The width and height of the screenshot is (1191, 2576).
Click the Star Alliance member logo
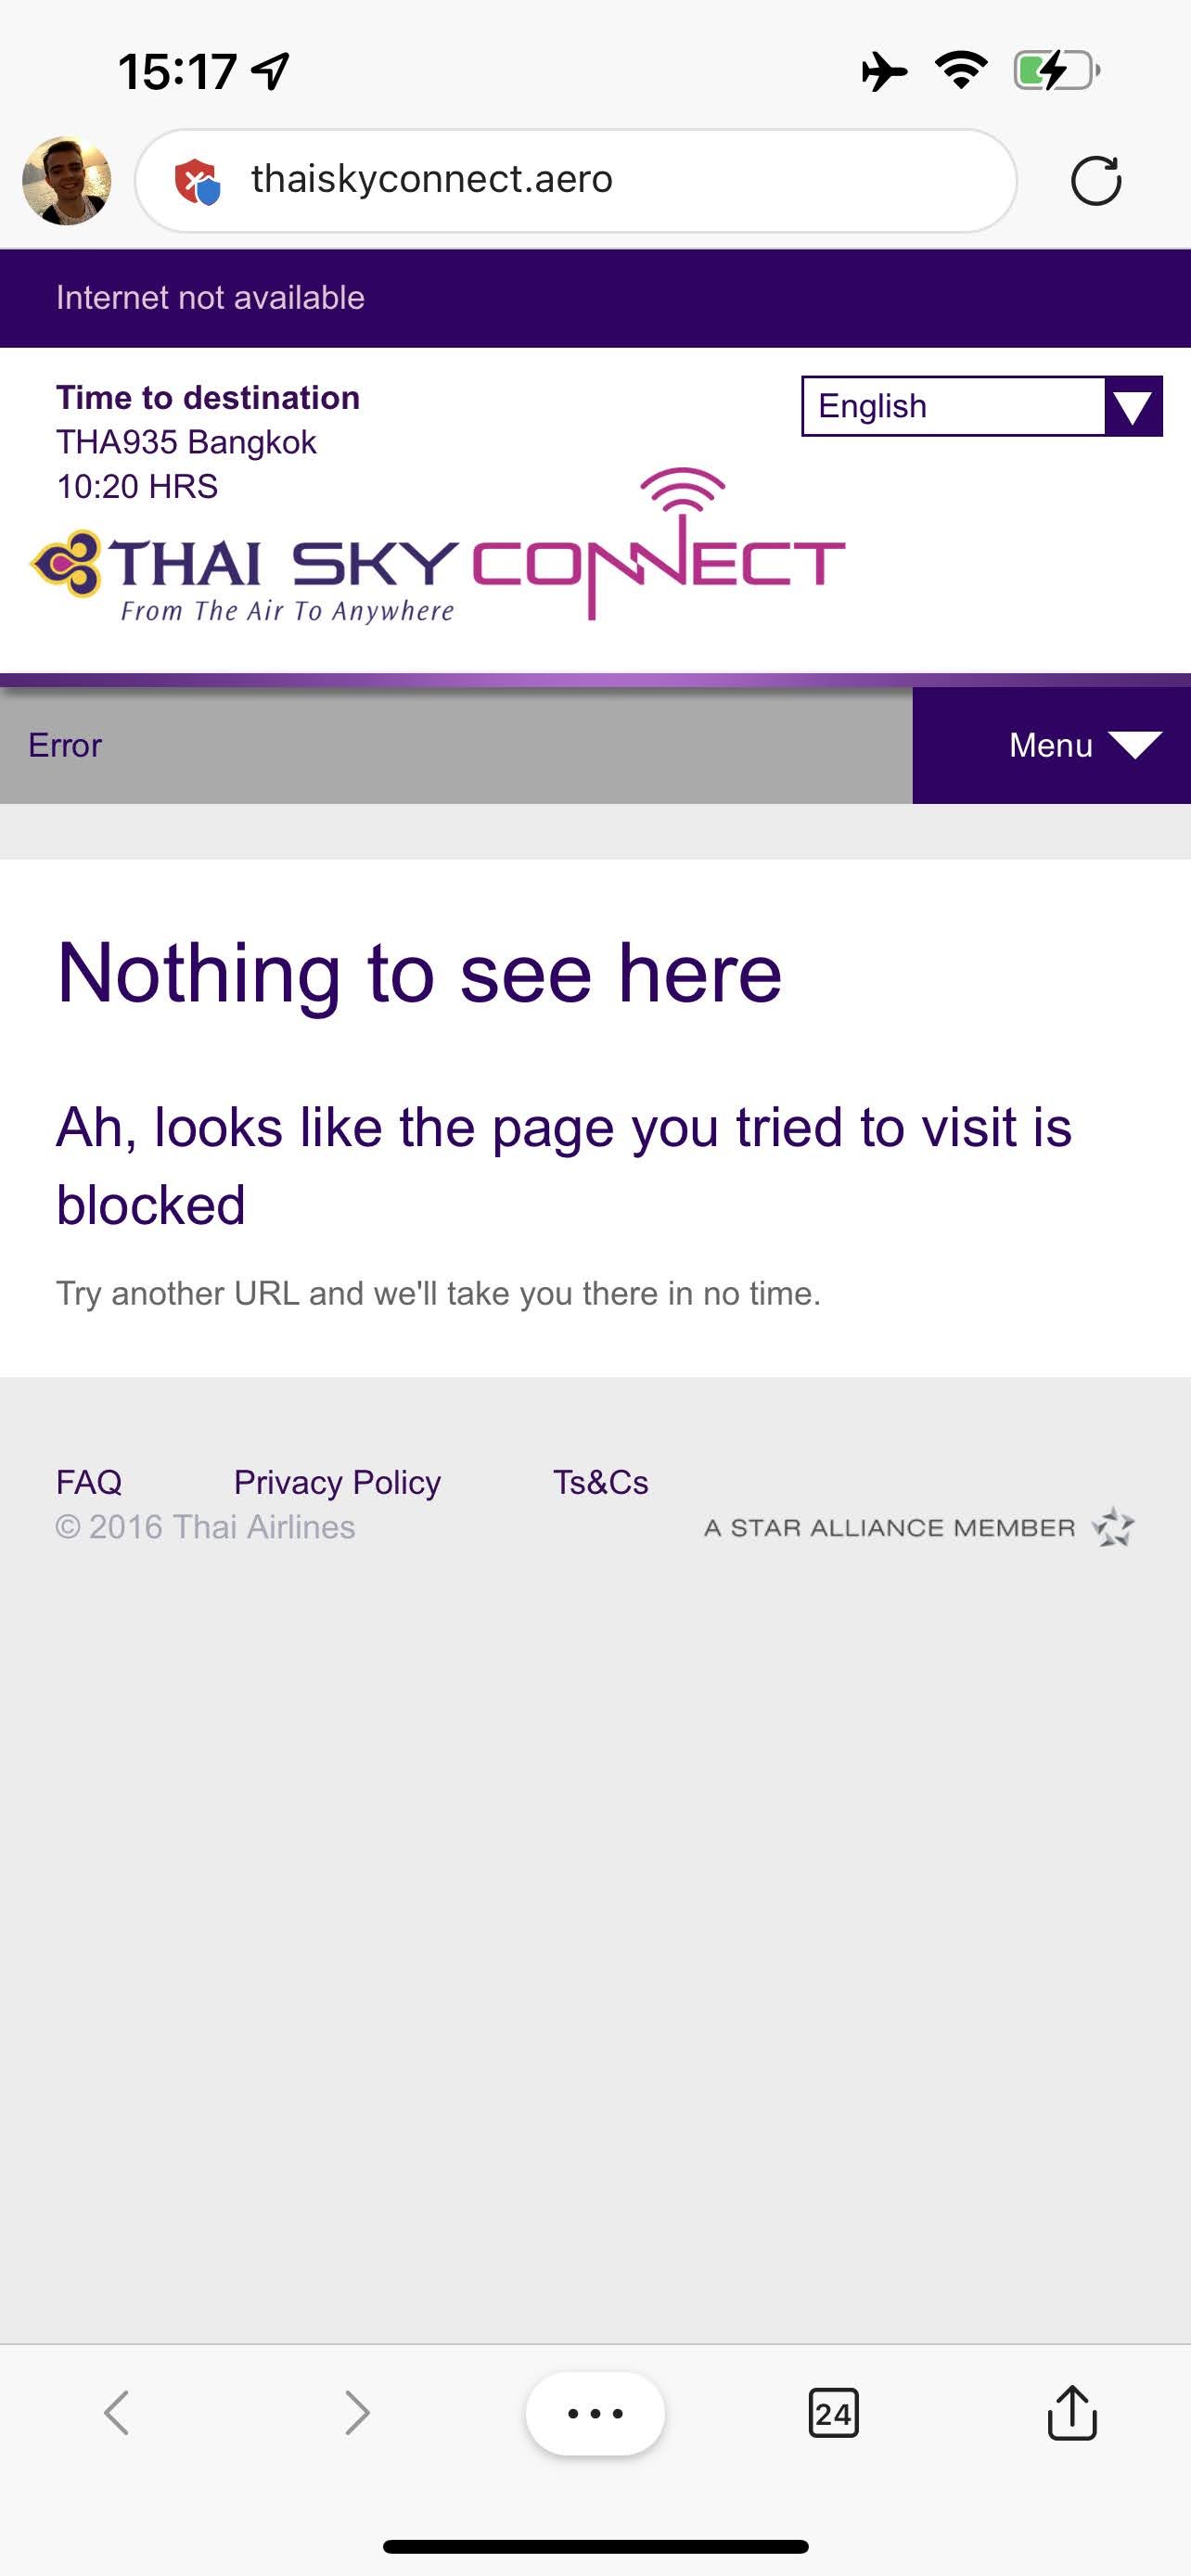pyautogui.click(x=918, y=1528)
